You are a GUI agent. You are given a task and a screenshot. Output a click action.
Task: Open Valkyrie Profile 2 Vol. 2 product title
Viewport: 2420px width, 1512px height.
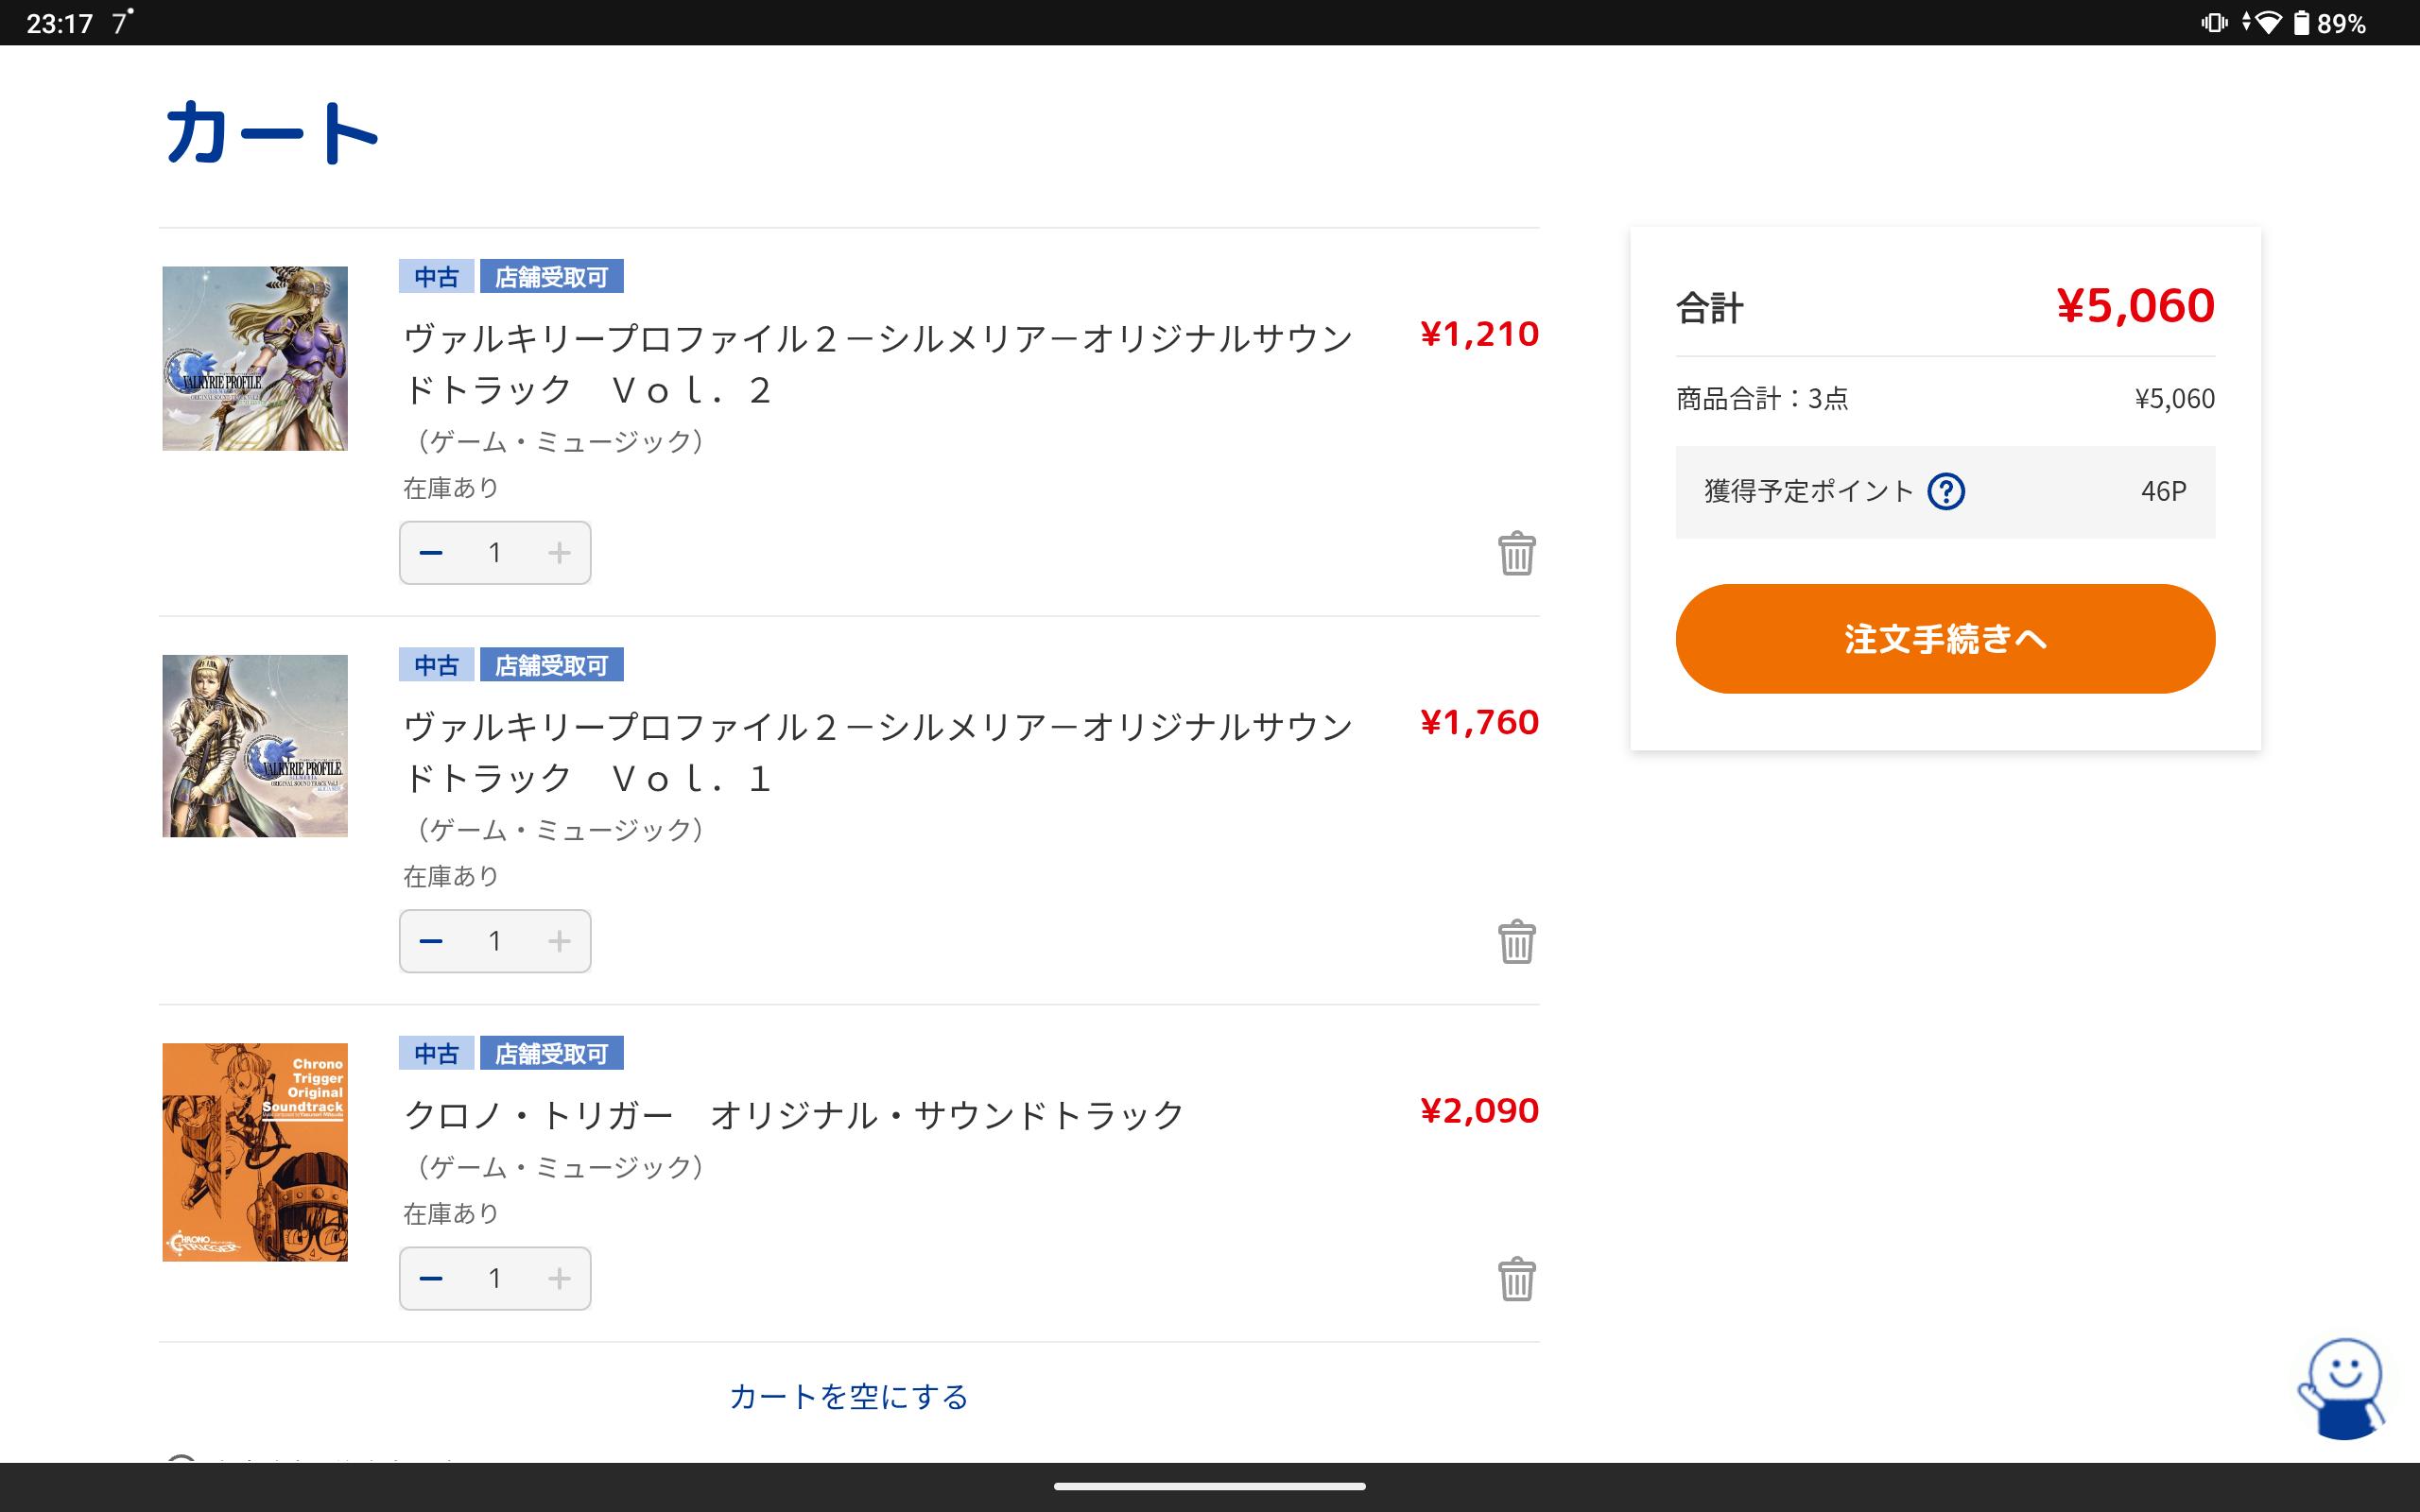pos(877,364)
